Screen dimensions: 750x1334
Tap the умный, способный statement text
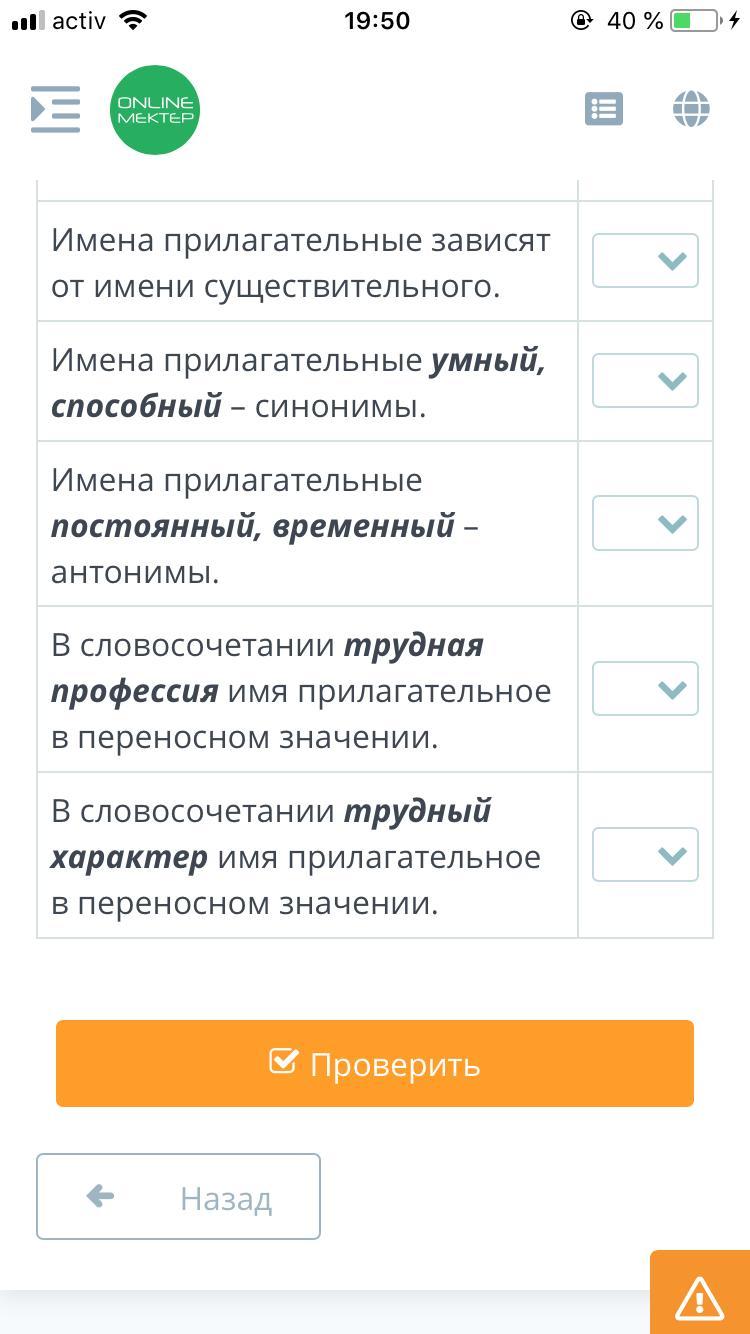tap(298, 383)
